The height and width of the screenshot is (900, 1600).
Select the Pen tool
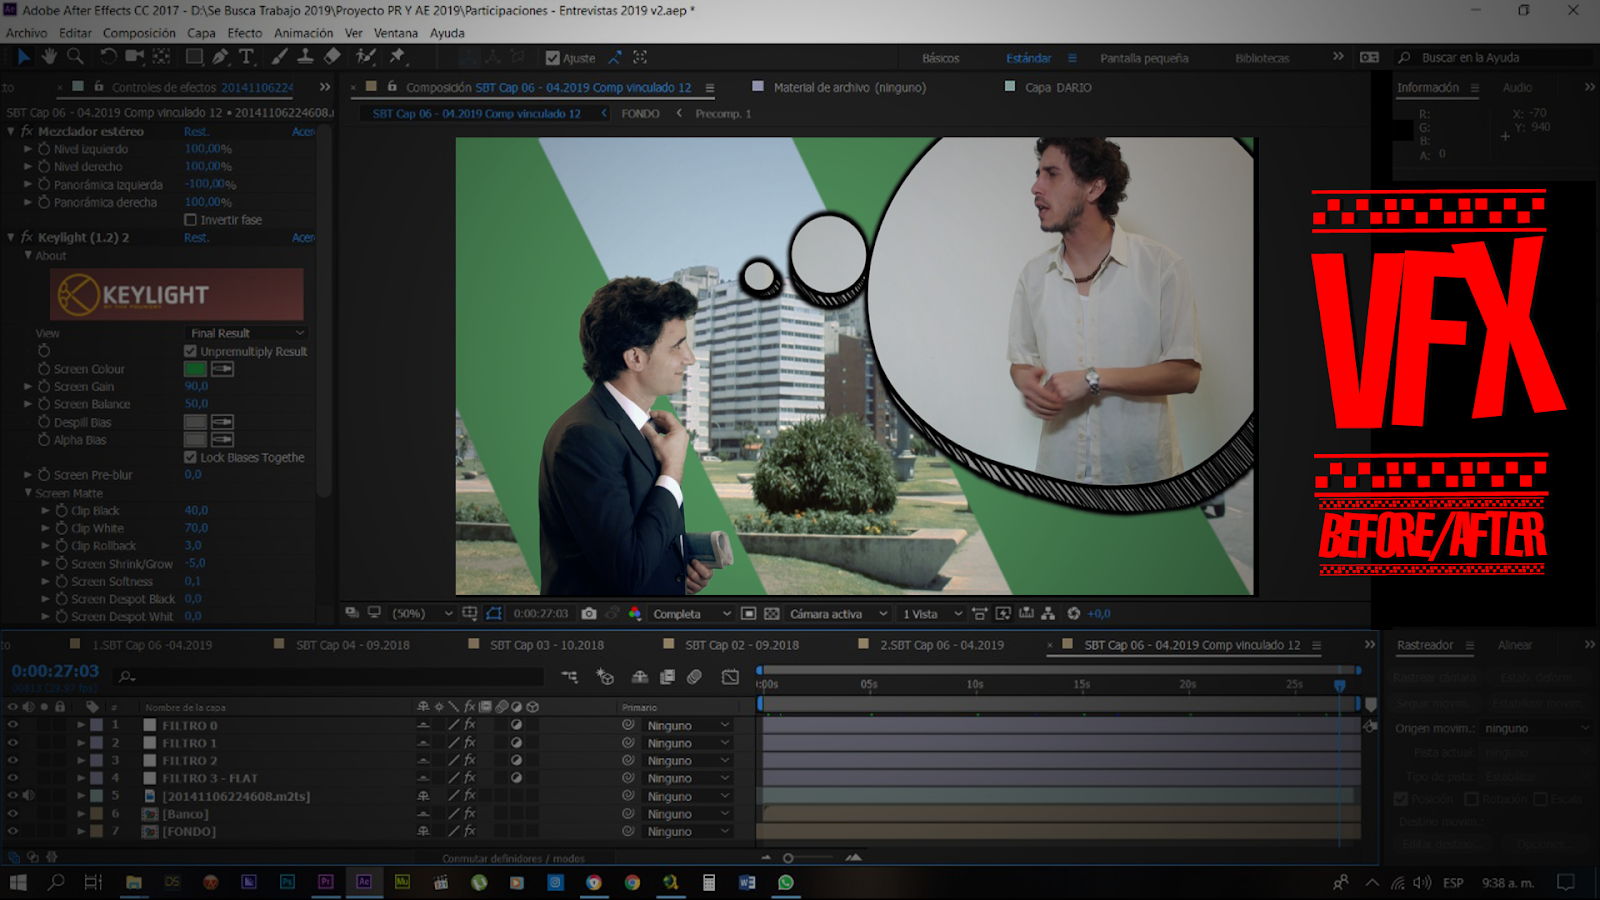point(220,57)
